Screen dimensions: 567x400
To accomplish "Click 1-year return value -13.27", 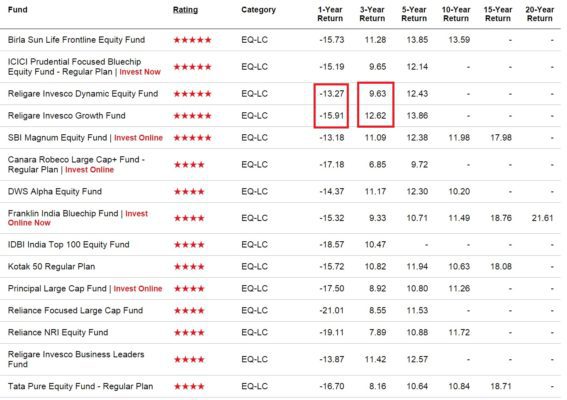I will click(332, 94).
